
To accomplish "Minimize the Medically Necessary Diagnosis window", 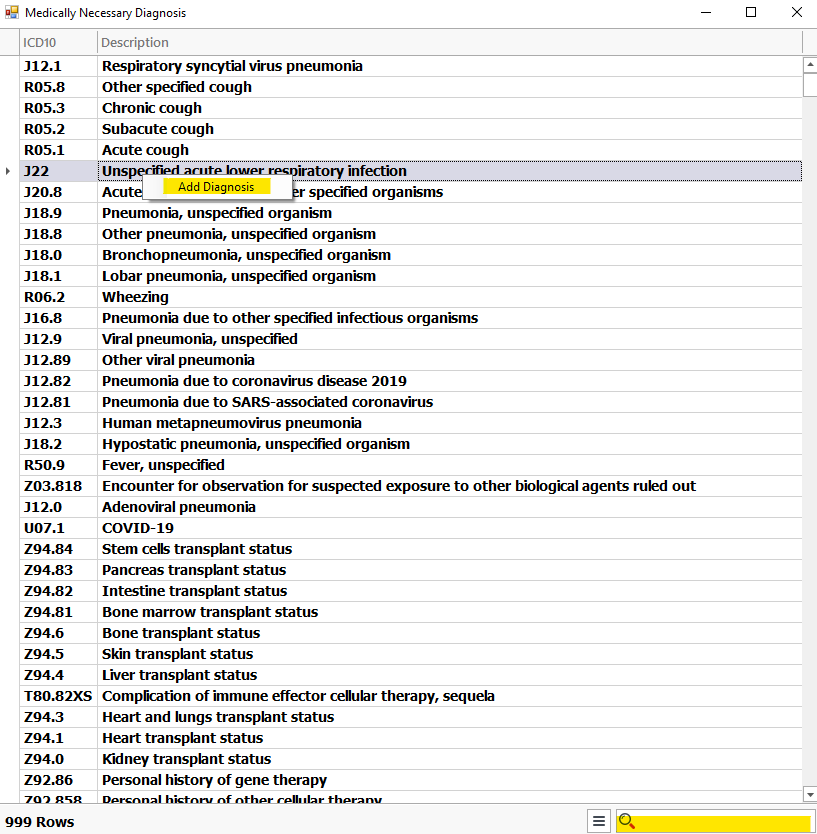I will (706, 12).
